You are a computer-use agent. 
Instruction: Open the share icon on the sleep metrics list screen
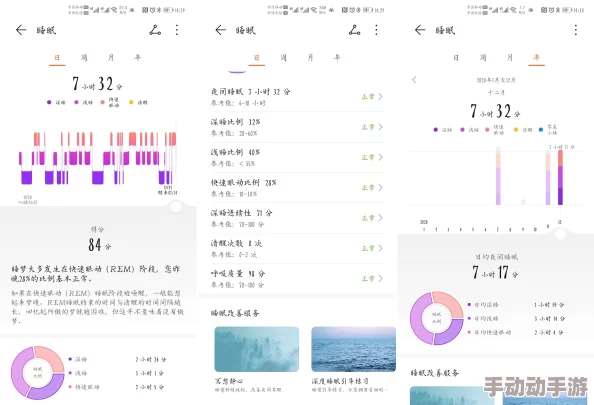click(x=355, y=30)
